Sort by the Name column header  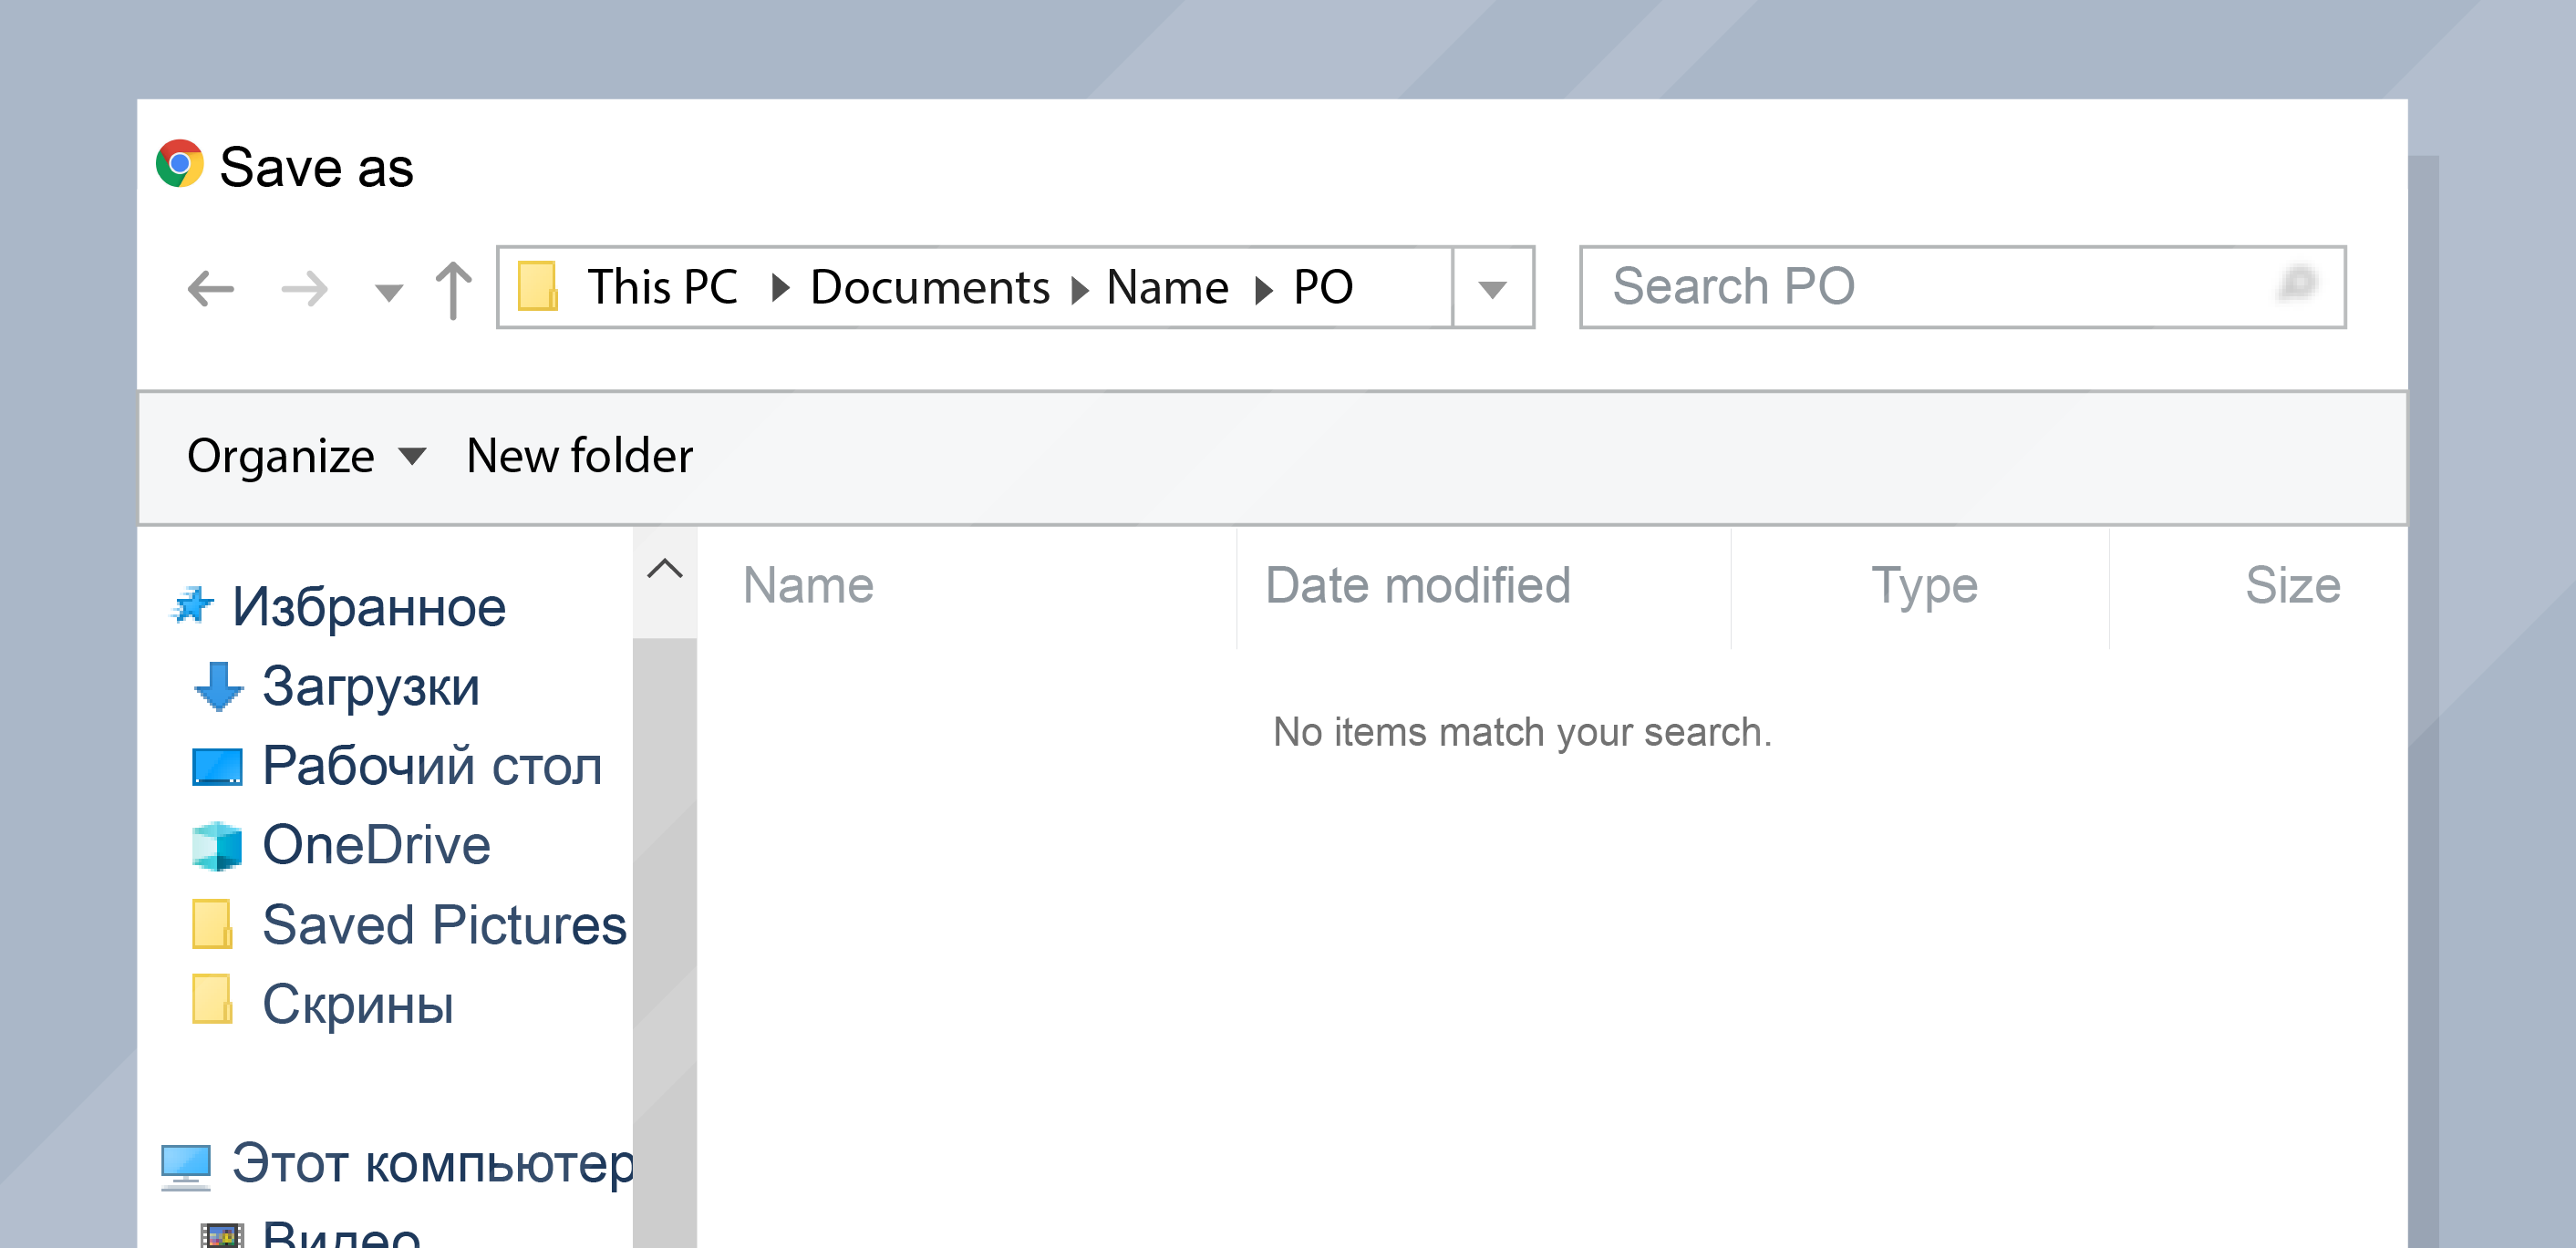coord(808,586)
